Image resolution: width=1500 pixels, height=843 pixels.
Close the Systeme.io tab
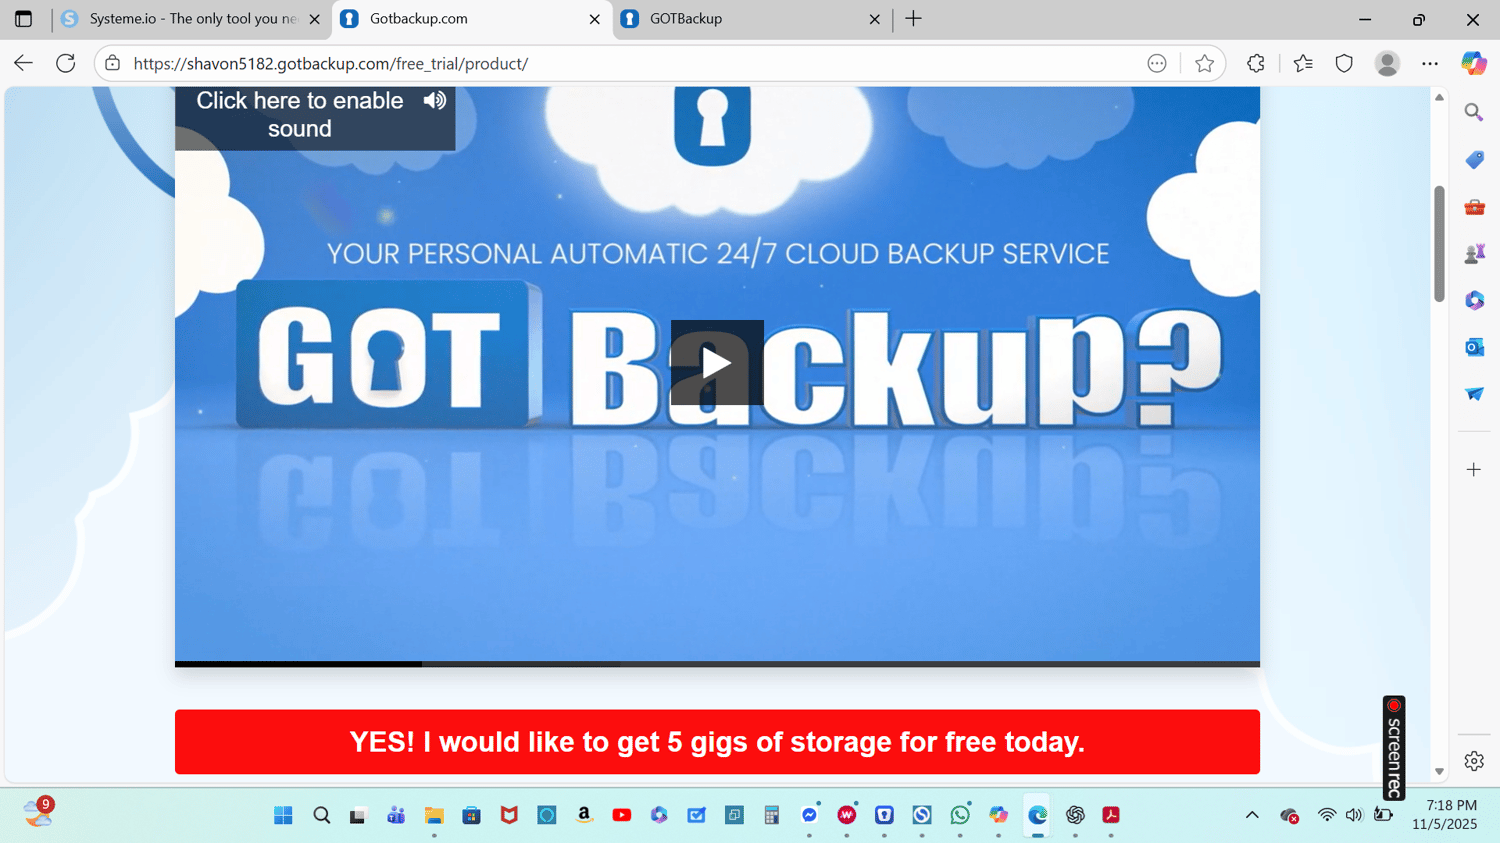click(314, 19)
